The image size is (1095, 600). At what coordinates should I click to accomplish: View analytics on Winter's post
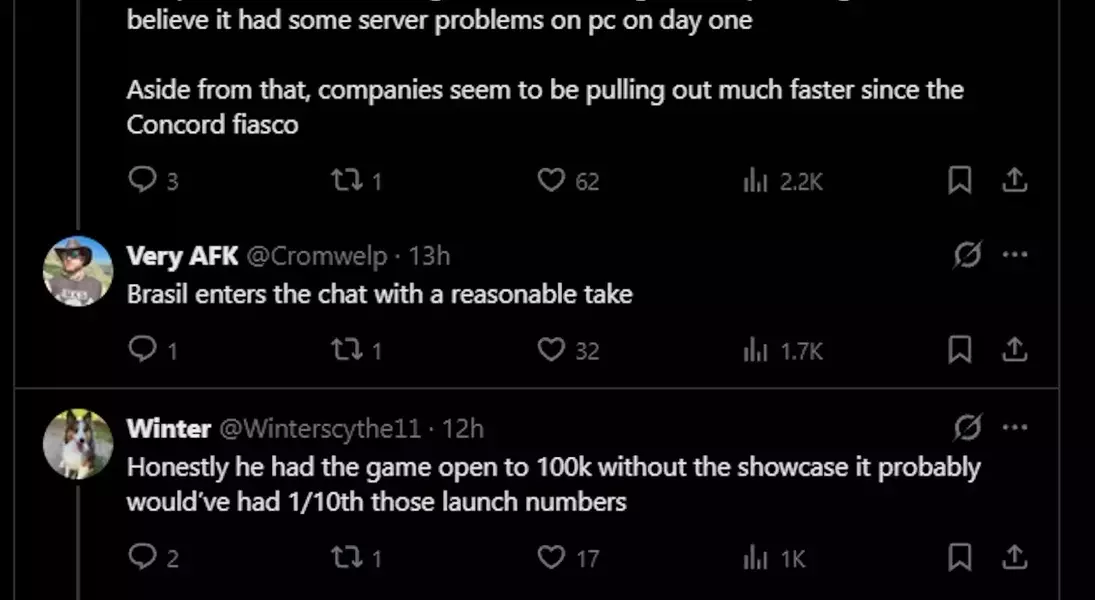pyautogui.click(x=755, y=557)
